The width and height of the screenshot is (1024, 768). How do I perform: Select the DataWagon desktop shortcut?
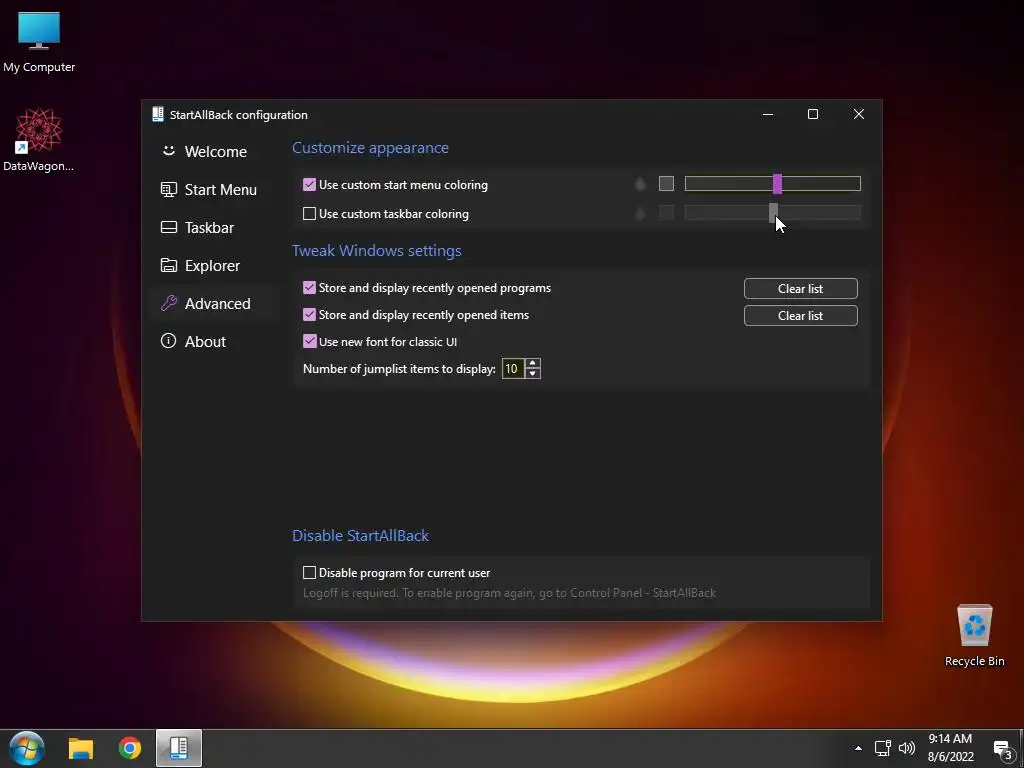pos(39,140)
